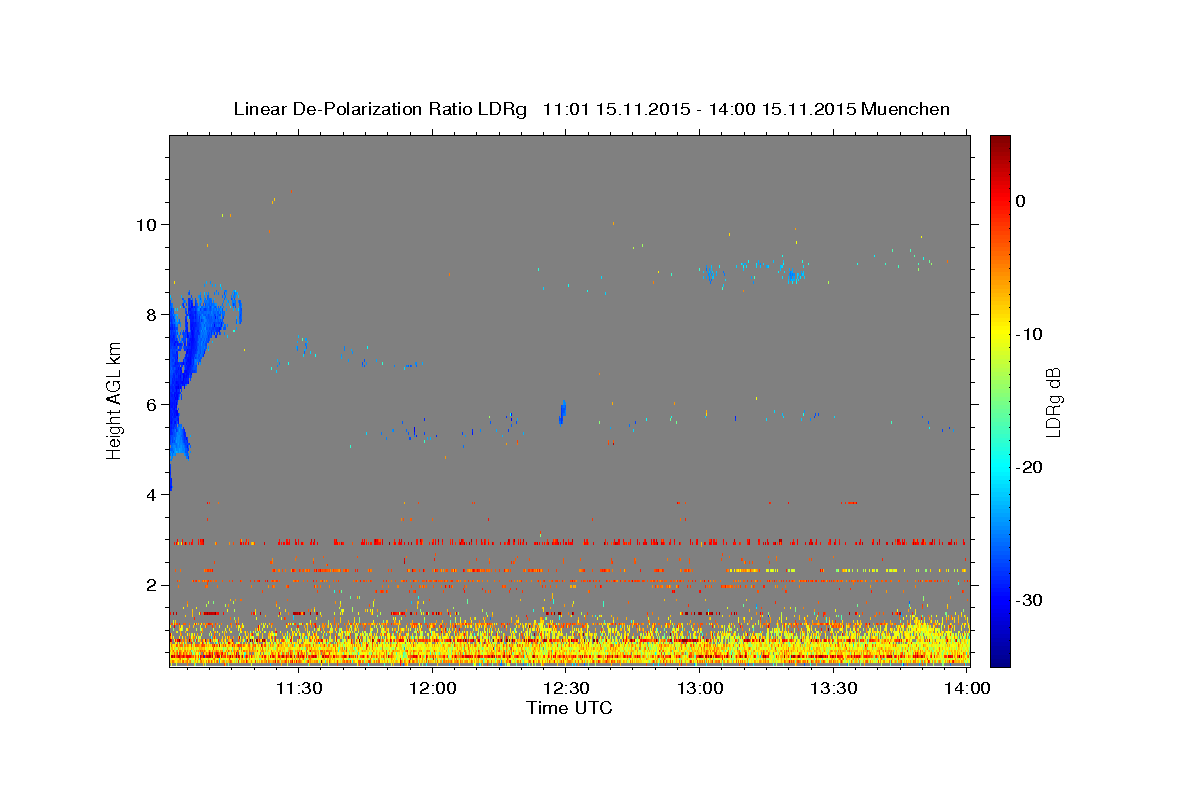
Task: Click the dark blue bottom of colorbar
Action: tap(1000, 657)
